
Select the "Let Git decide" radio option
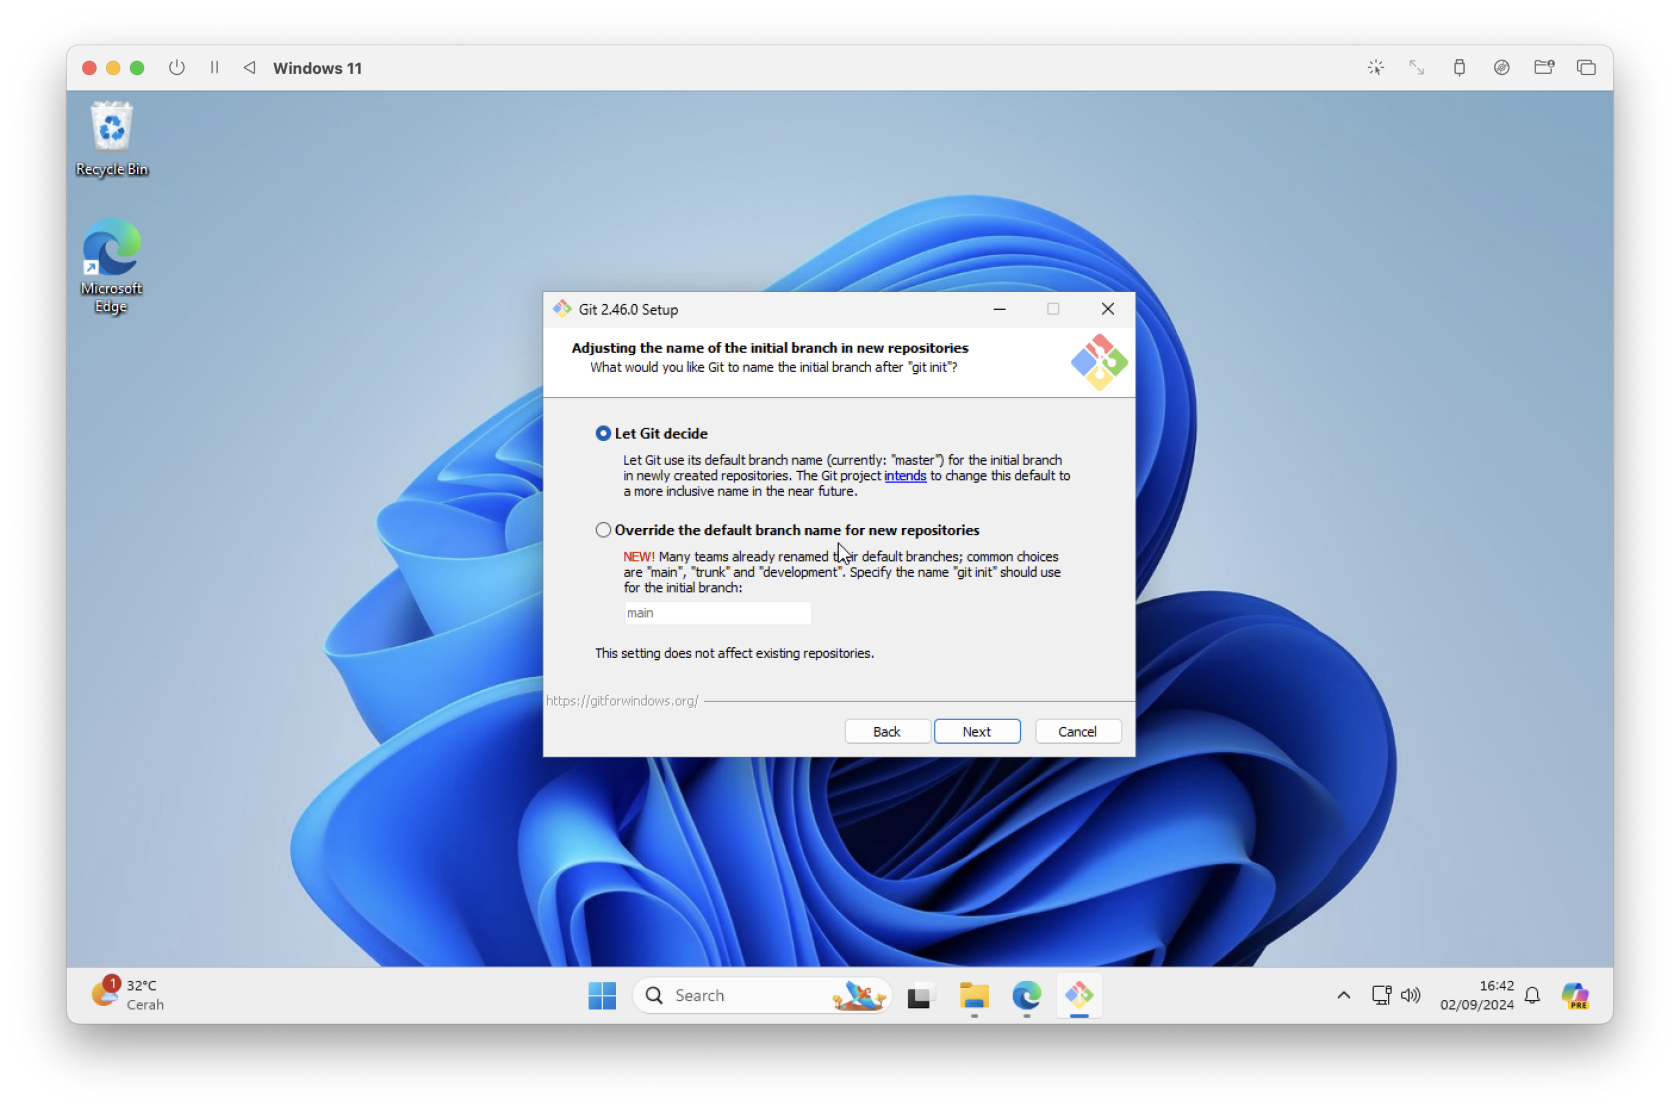(x=603, y=433)
